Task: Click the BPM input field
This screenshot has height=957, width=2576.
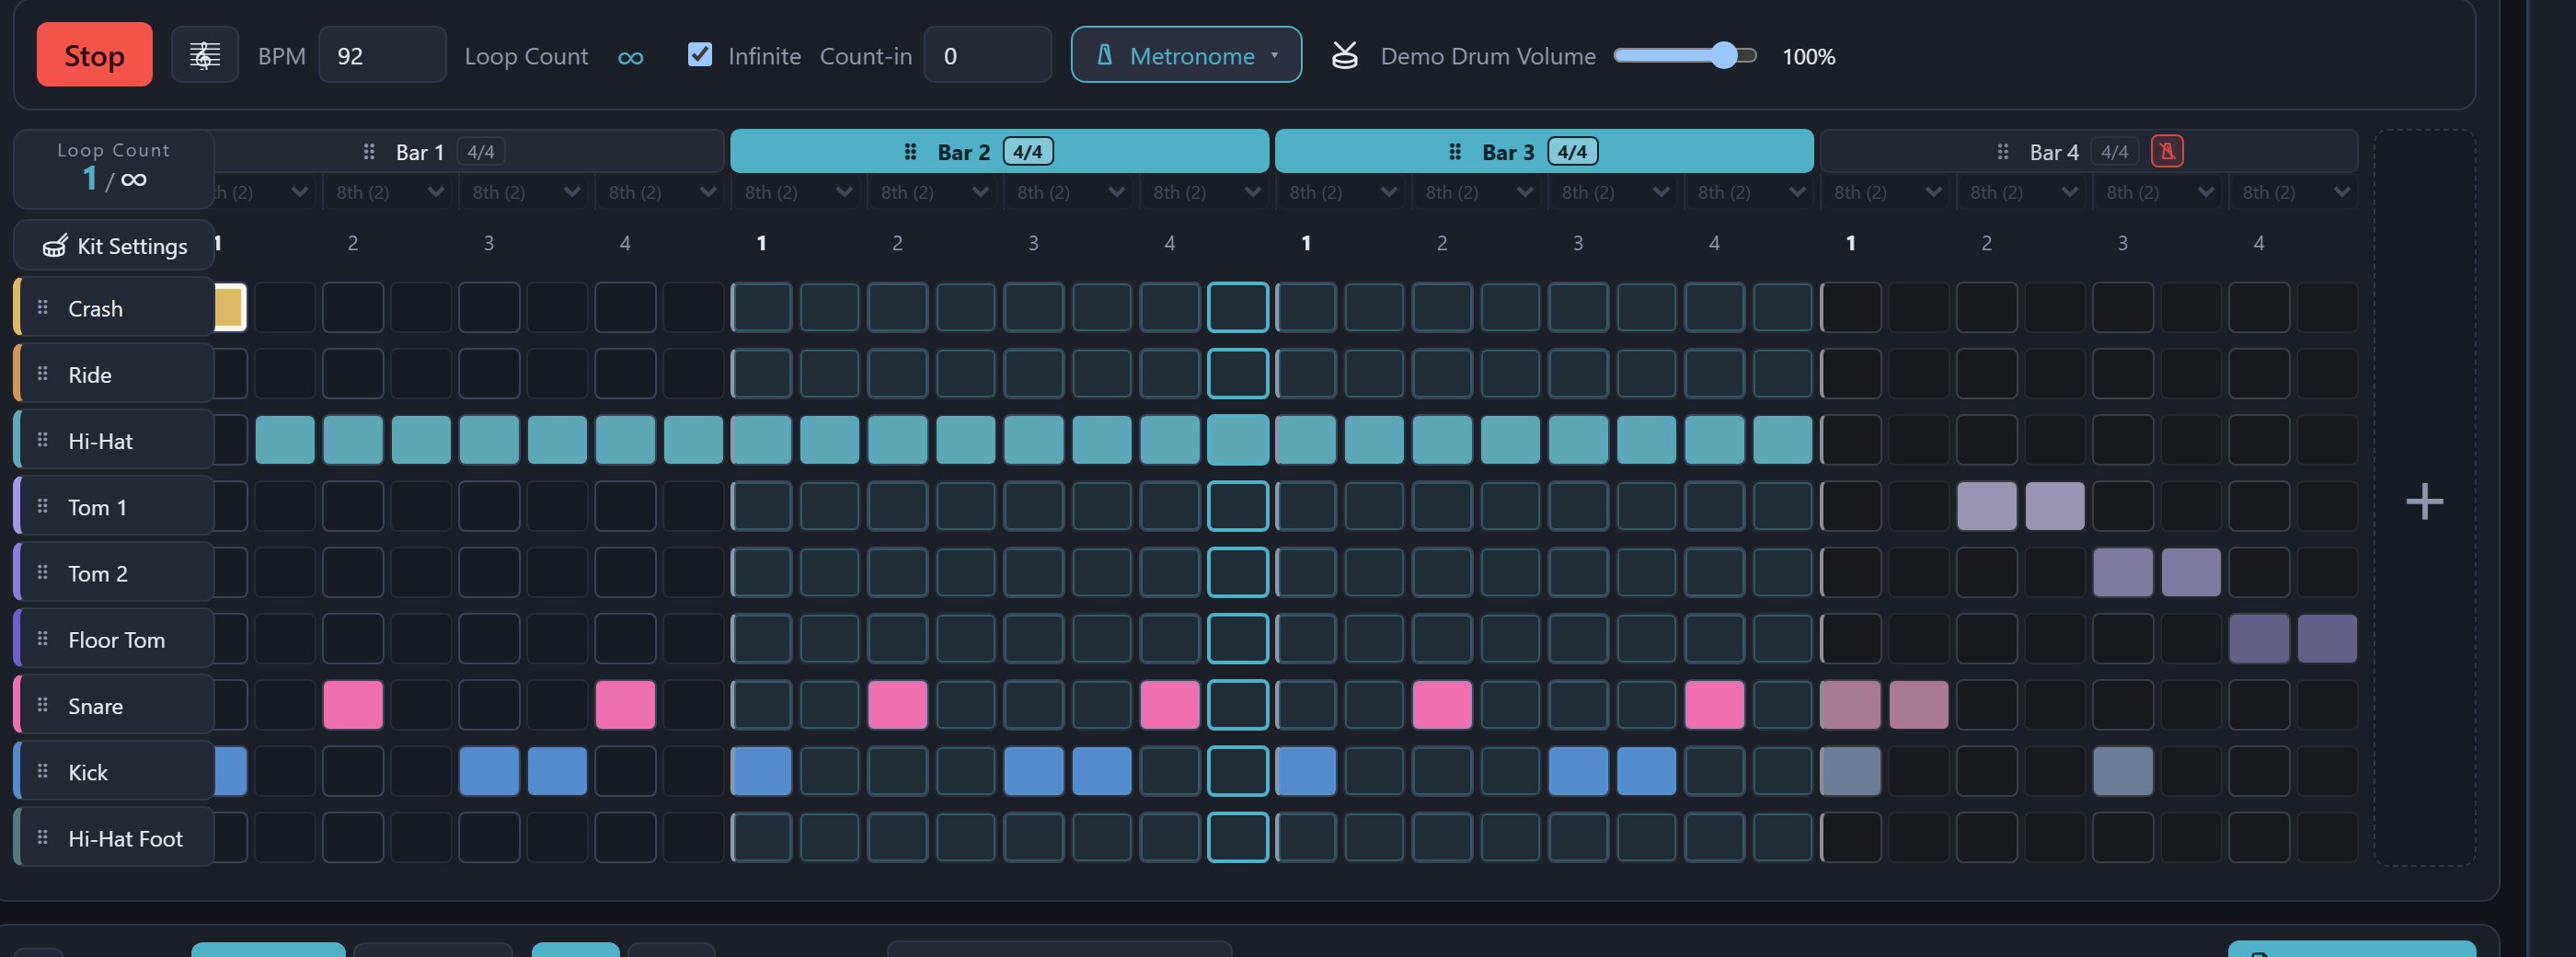Action: click(x=382, y=55)
